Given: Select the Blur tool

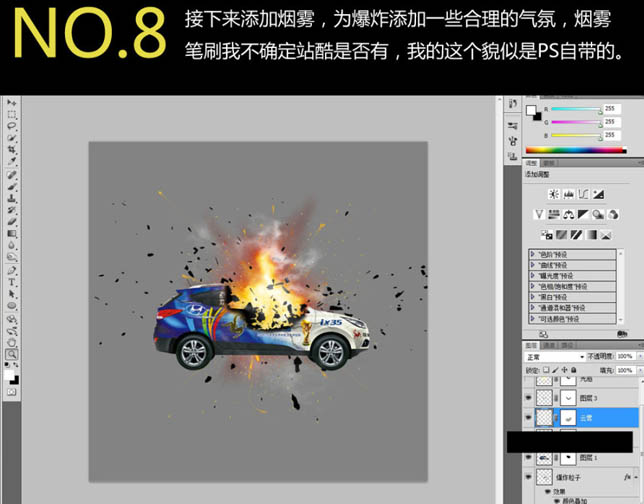Looking at the screenshot, I should 12,246.
